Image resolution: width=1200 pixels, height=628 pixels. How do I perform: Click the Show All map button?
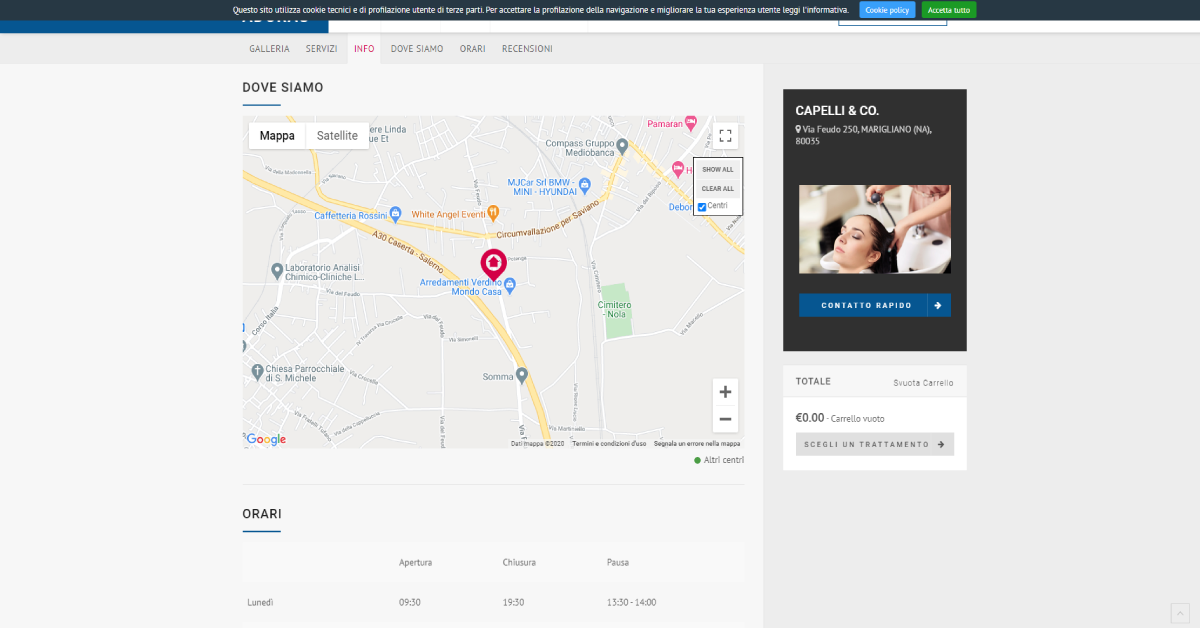[x=717, y=169]
